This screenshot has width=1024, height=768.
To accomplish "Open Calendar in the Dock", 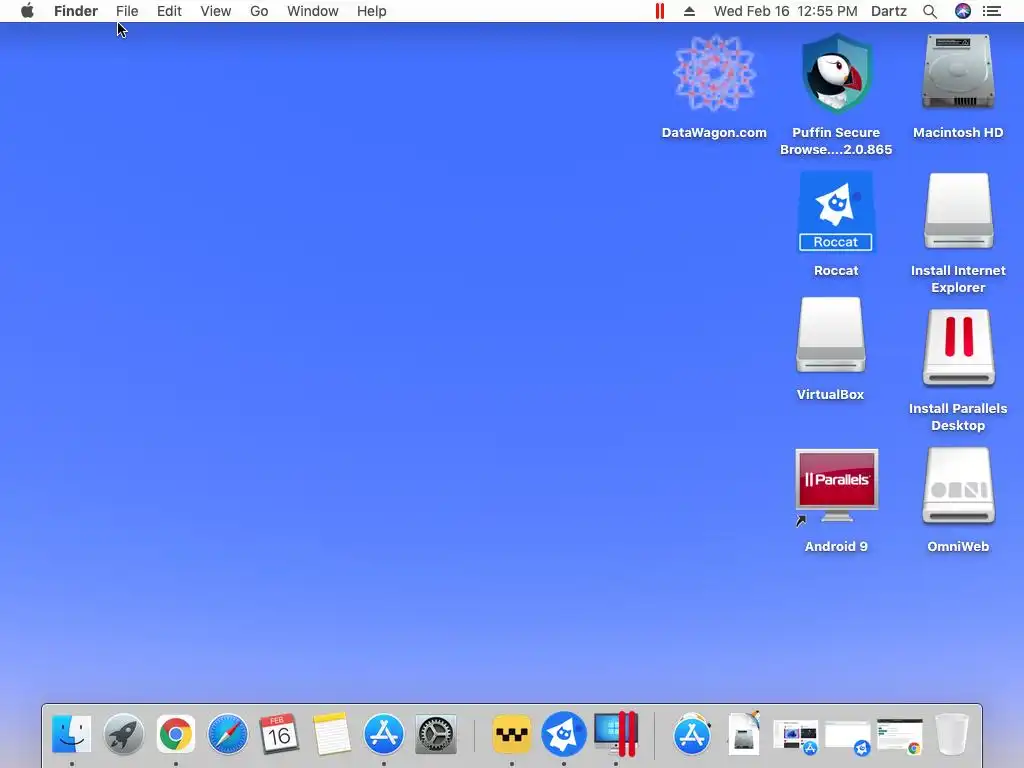I will point(280,734).
